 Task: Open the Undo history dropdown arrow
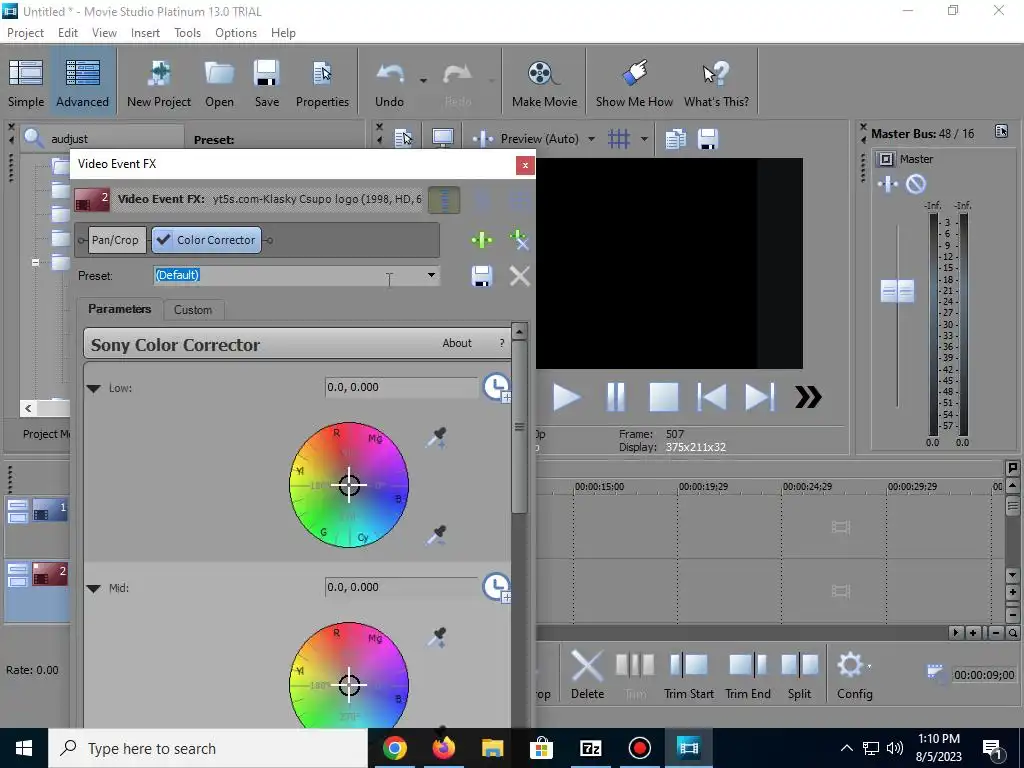point(423,80)
